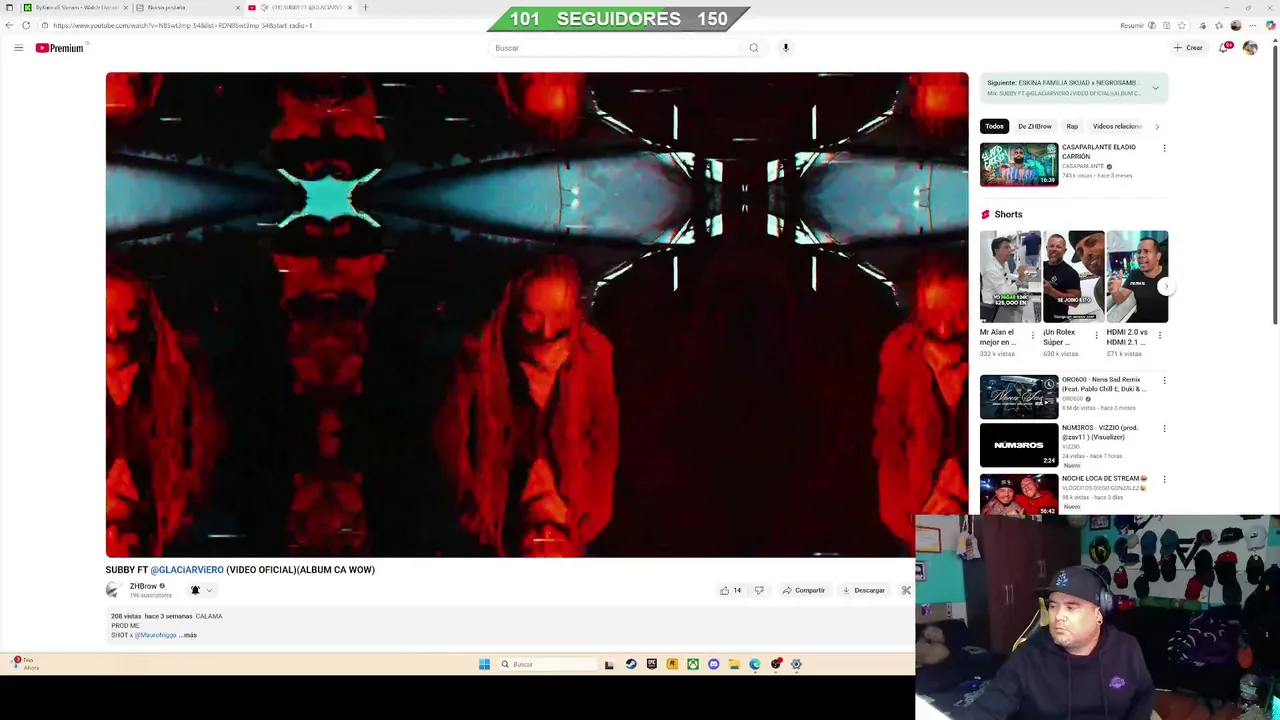
Task: Select the De ZHBrow filter chip
Action: coord(1034,126)
